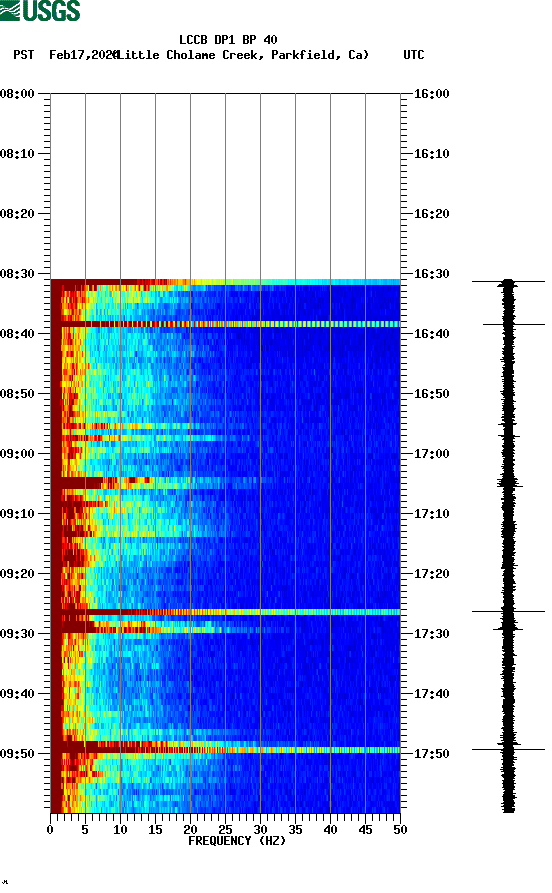
Task: Click the "17:00" UTC time label
Action: pyautogui.click(x=431, y=454)
